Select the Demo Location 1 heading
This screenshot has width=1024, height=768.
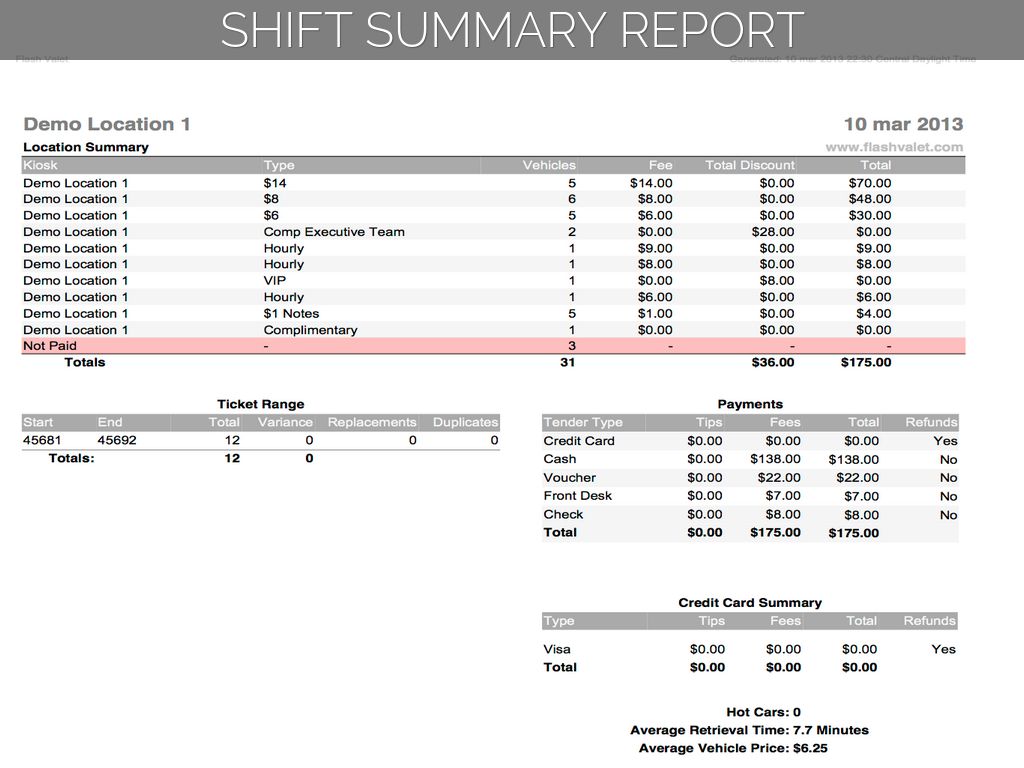click(x=106, y=125)
